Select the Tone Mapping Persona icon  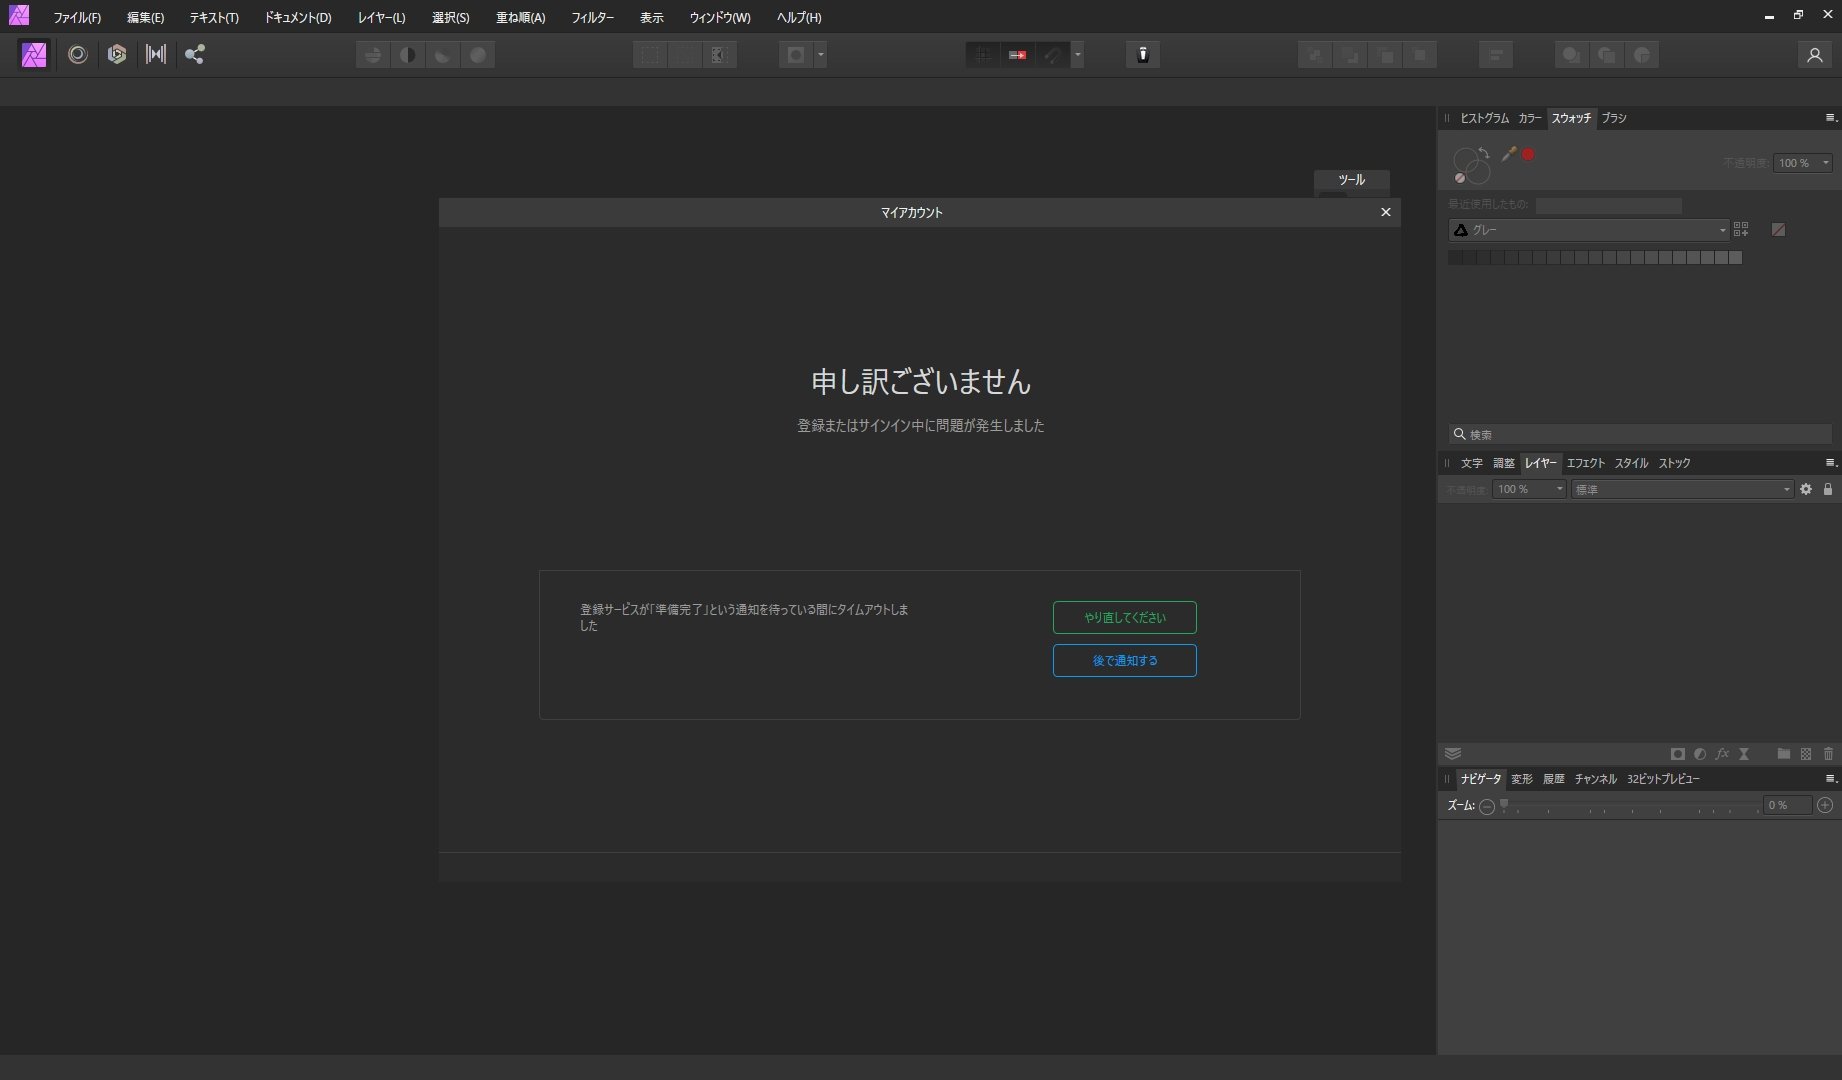point(156,55)
